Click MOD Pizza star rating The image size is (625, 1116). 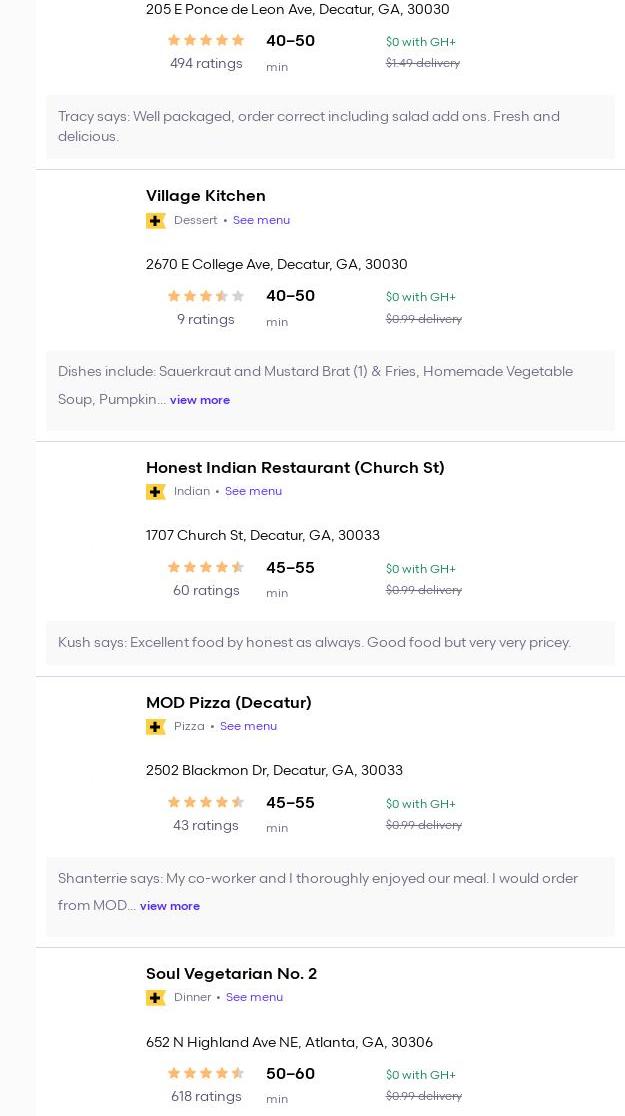(206, 802)
